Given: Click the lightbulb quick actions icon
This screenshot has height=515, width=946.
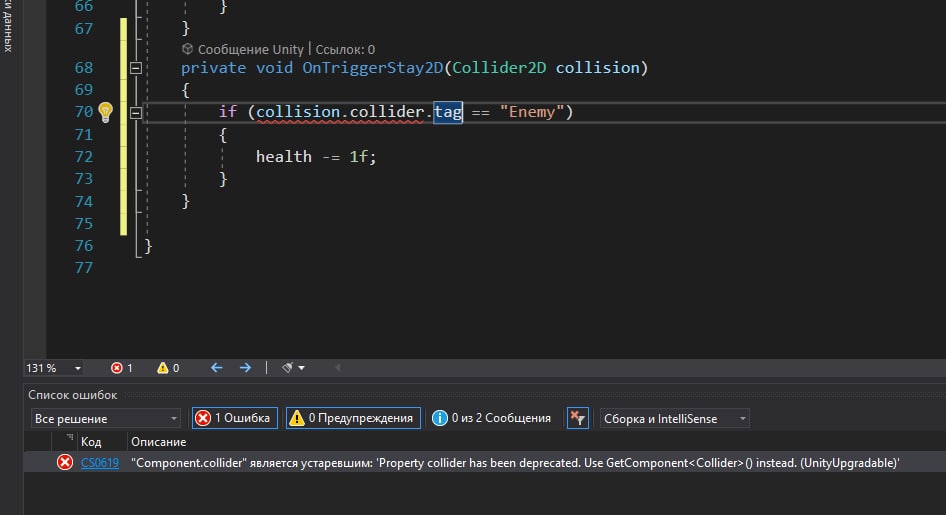Looking at the screenshot, I should tap(106, 112).
